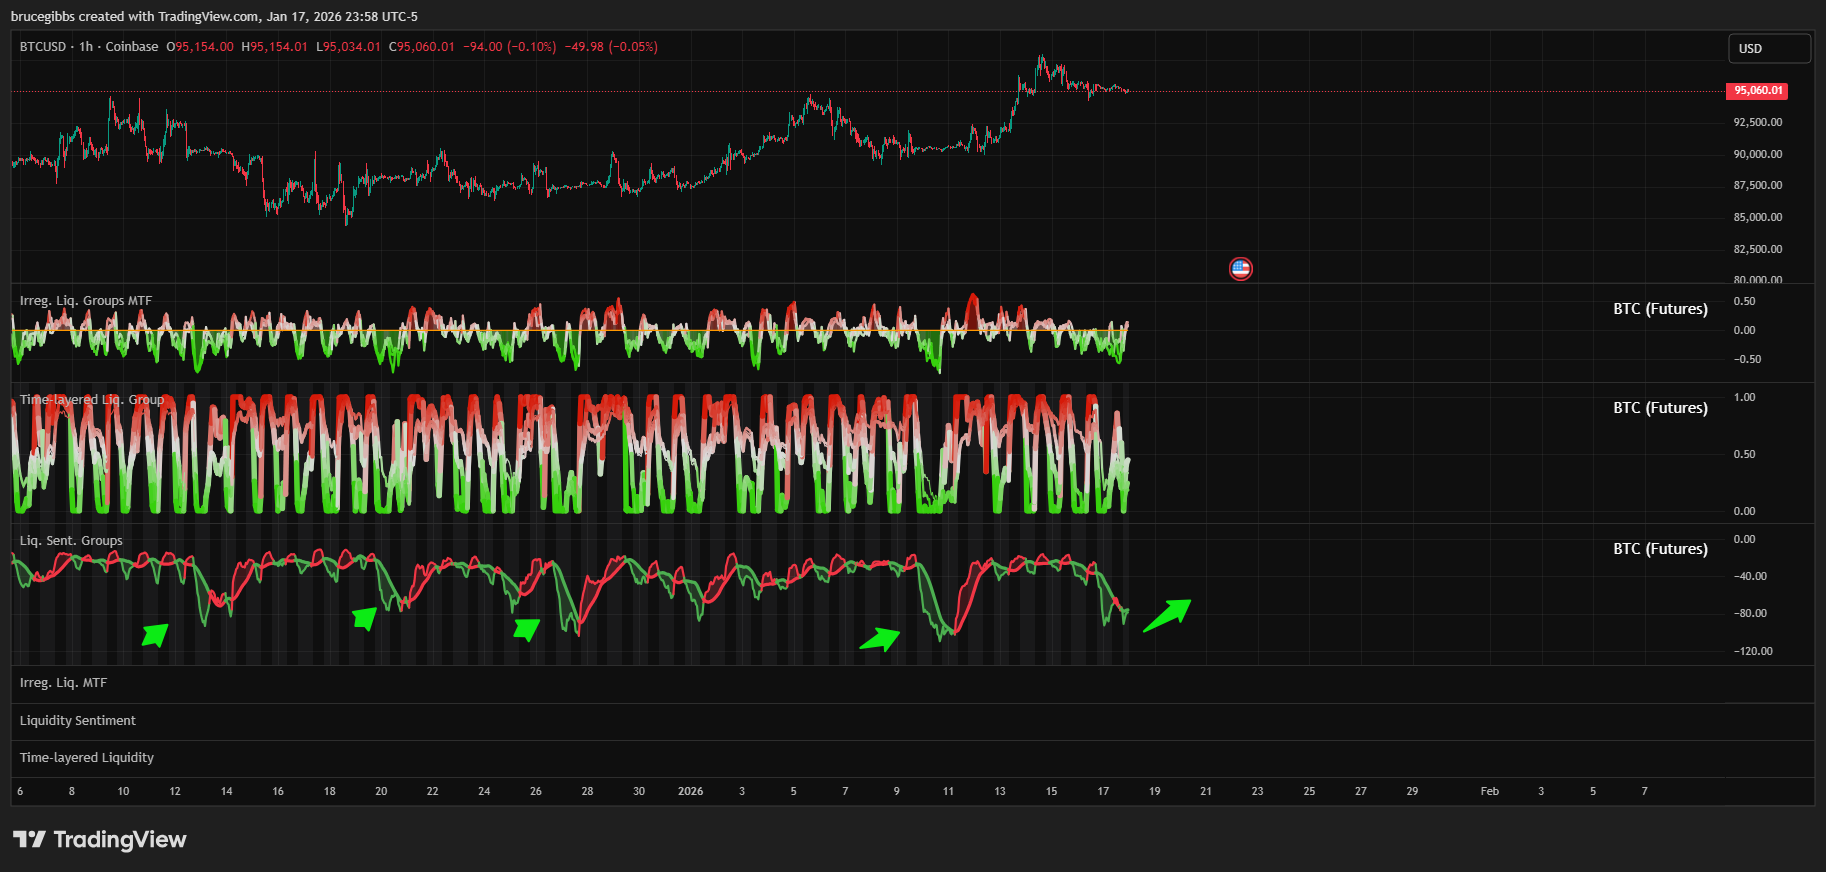Image resolution: width=1826 pixels, height=872 pixels.
Task: Click BTC (Futures) label in Liq. Sent. Groups pane
Action: pos(1660,549)
